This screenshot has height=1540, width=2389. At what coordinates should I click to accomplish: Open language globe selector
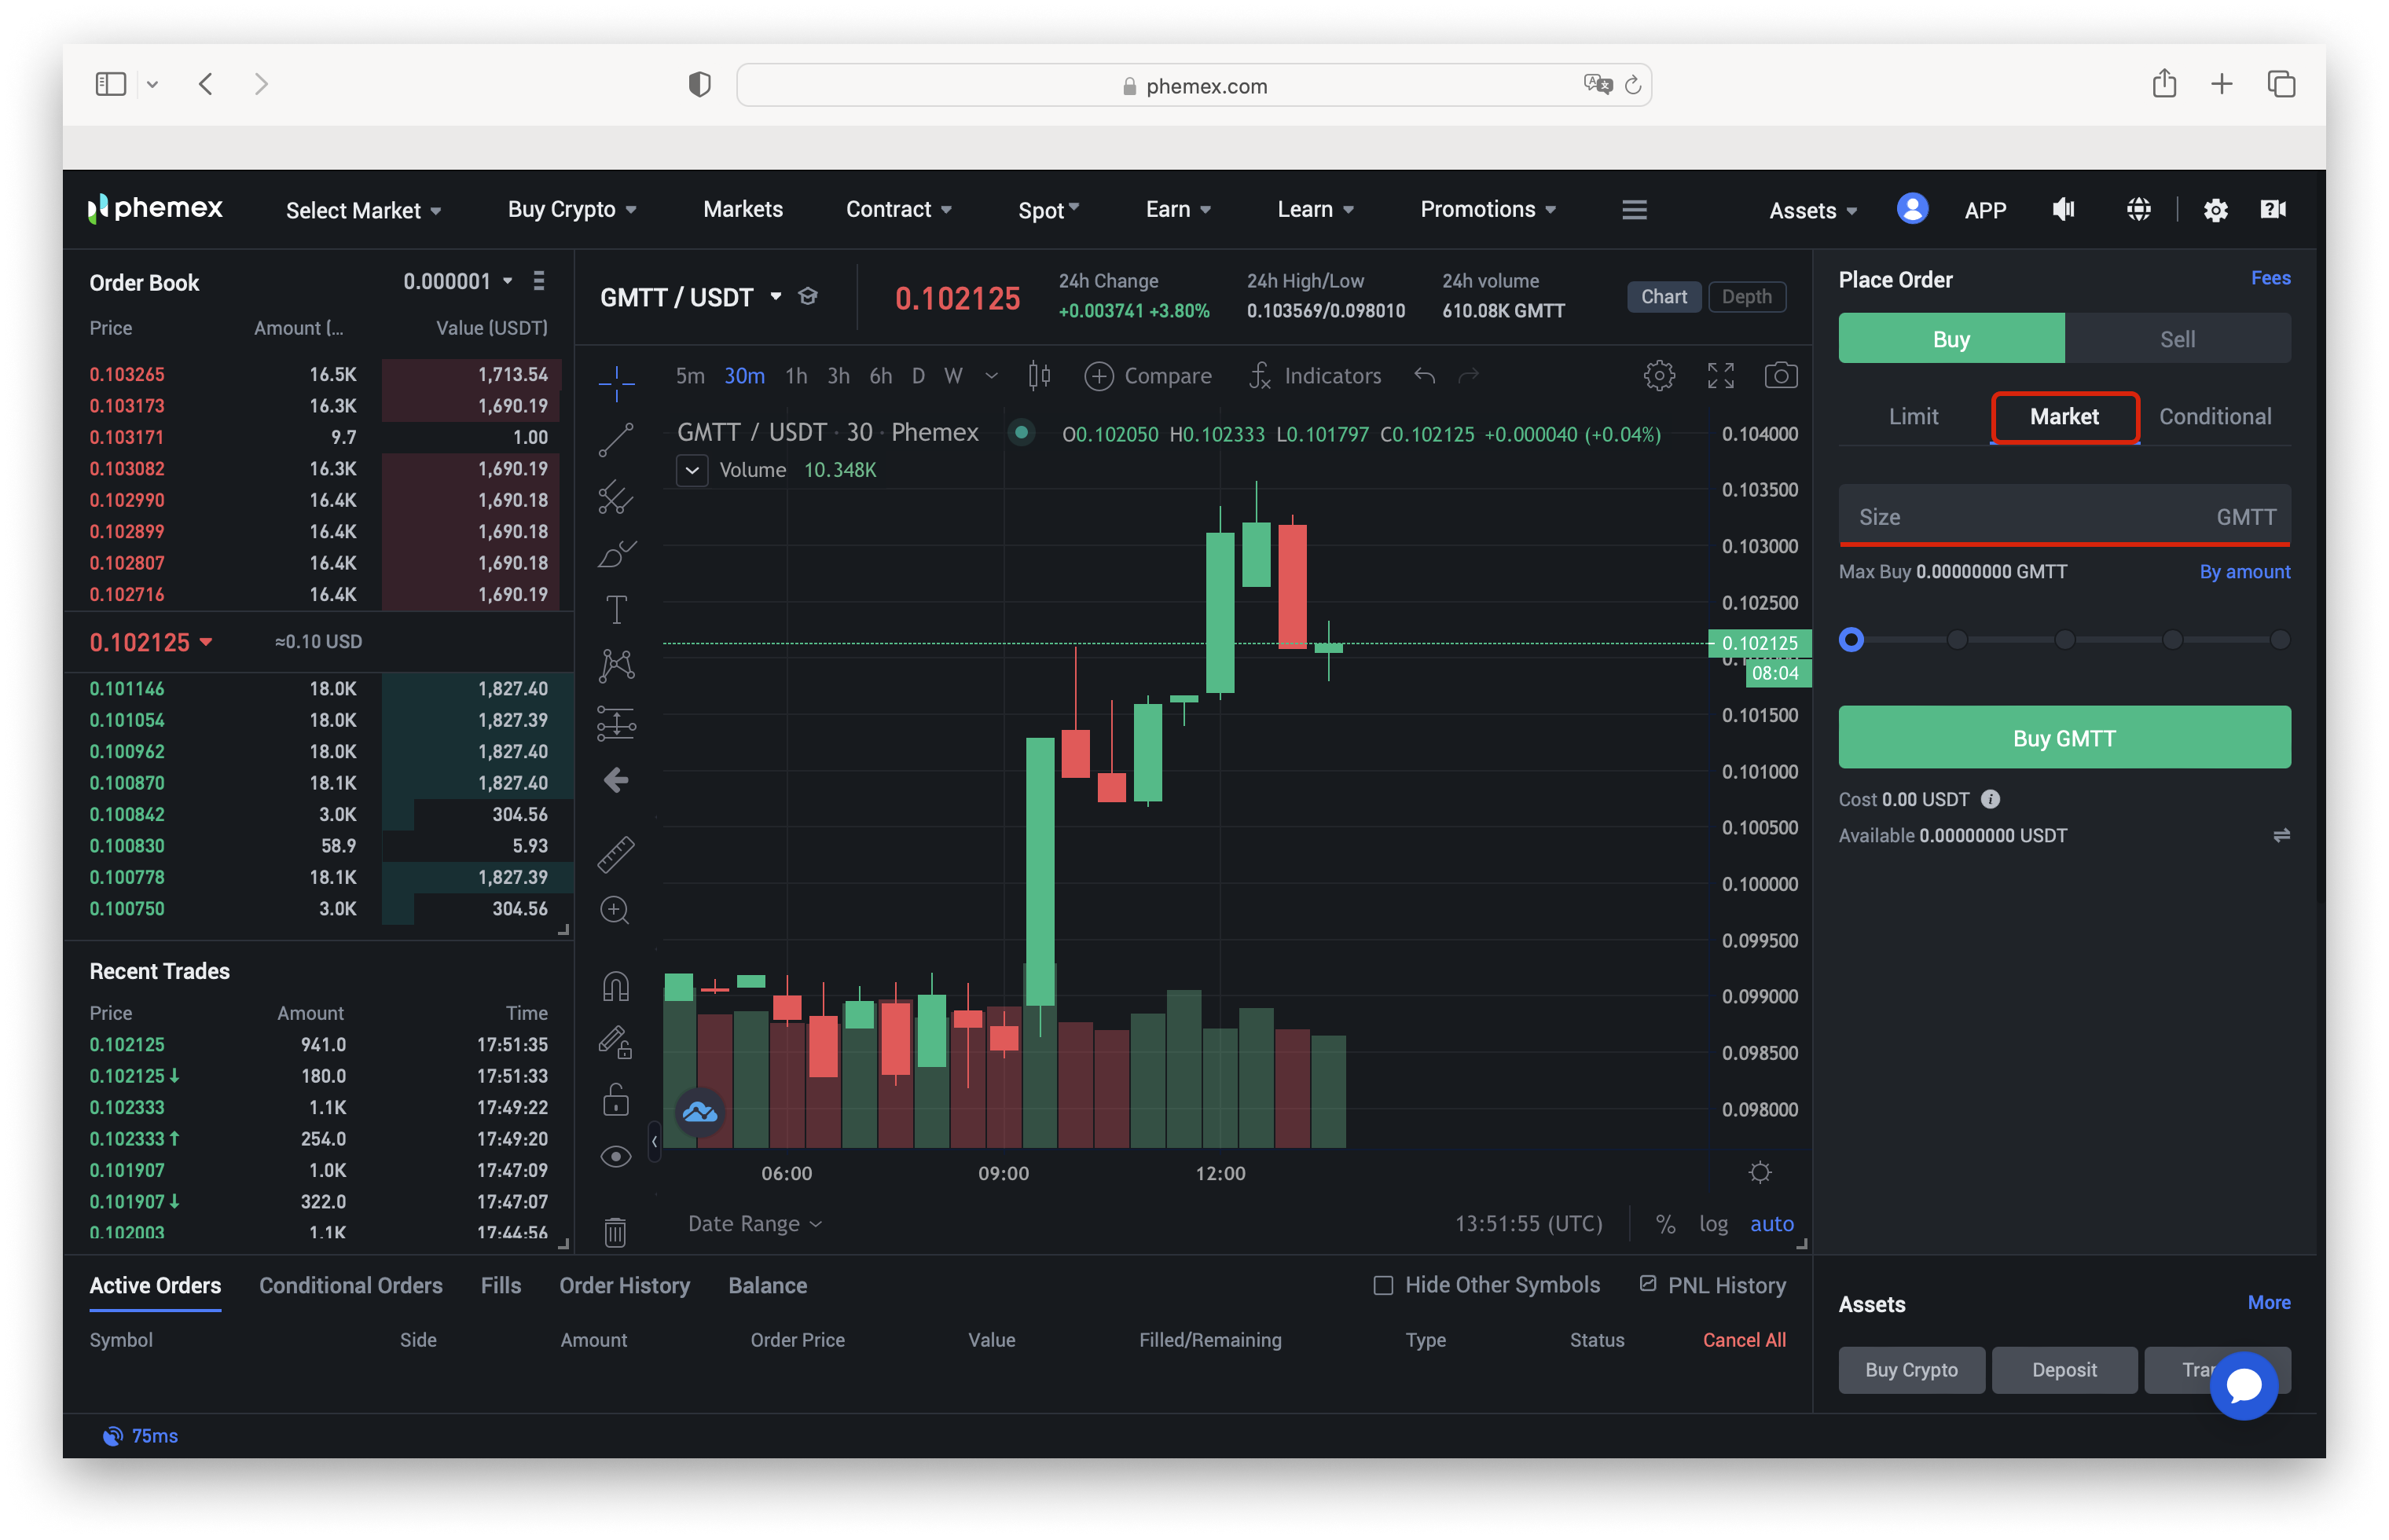point(2138,209)
